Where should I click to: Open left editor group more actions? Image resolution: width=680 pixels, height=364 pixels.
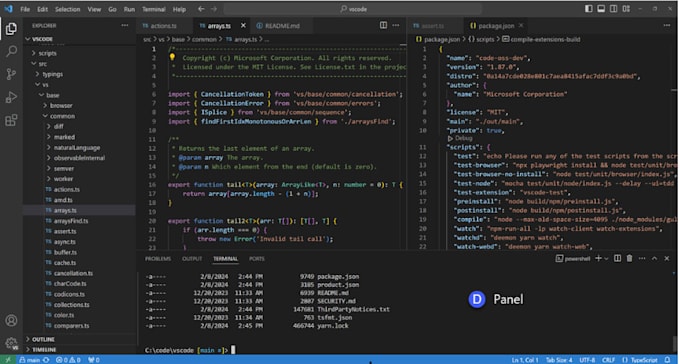click(396, 26)
